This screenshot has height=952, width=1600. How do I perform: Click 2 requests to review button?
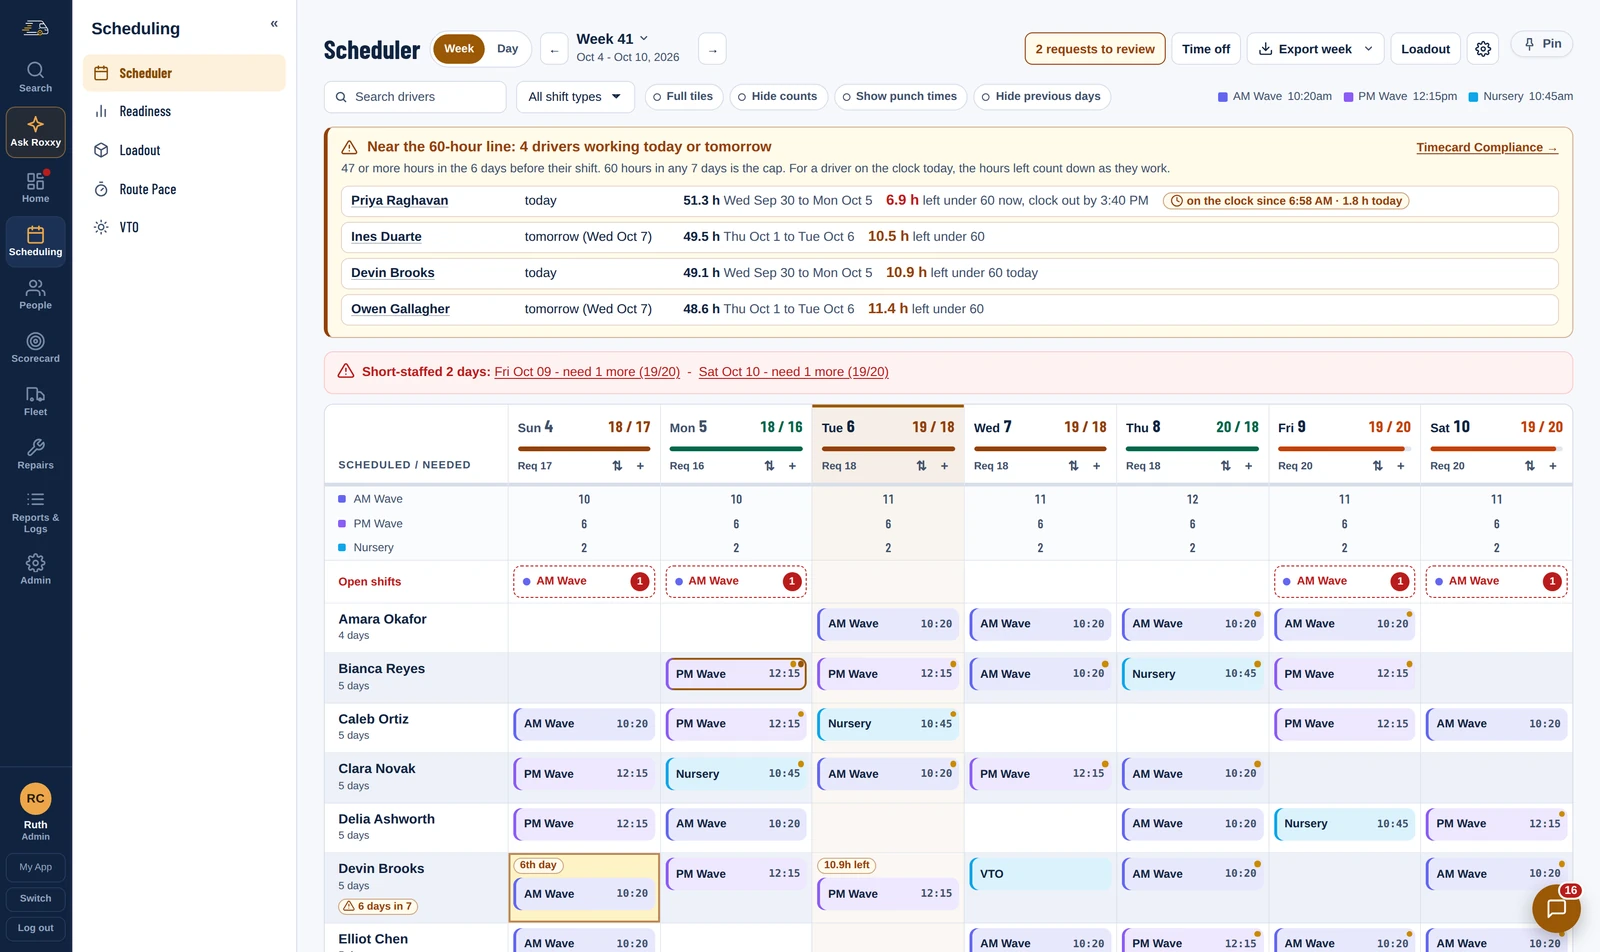1095,49
